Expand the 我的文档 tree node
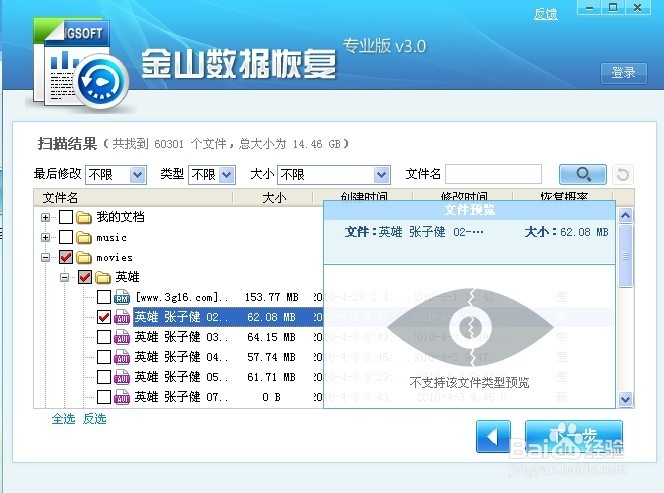 coord(45,217)
